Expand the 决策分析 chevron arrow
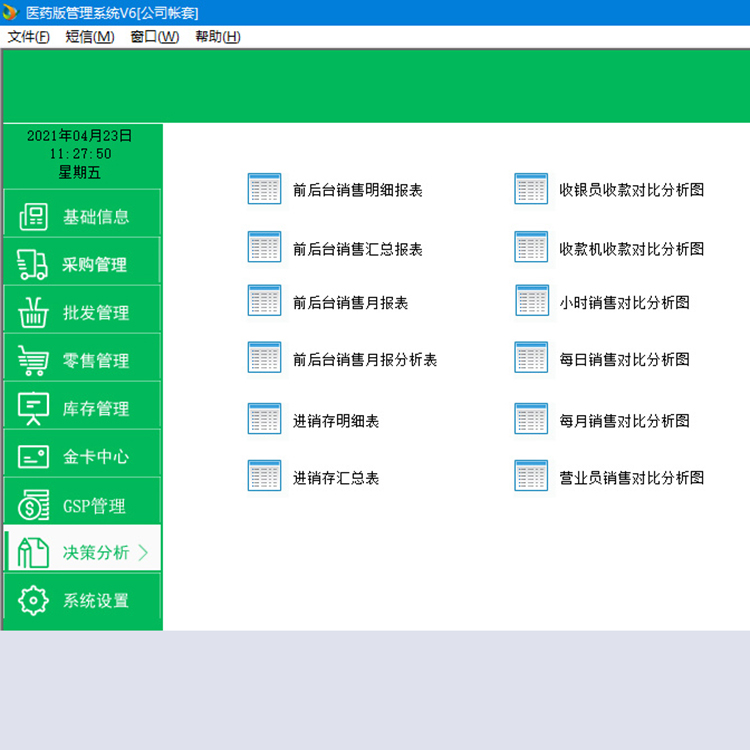 click(143, 552)
